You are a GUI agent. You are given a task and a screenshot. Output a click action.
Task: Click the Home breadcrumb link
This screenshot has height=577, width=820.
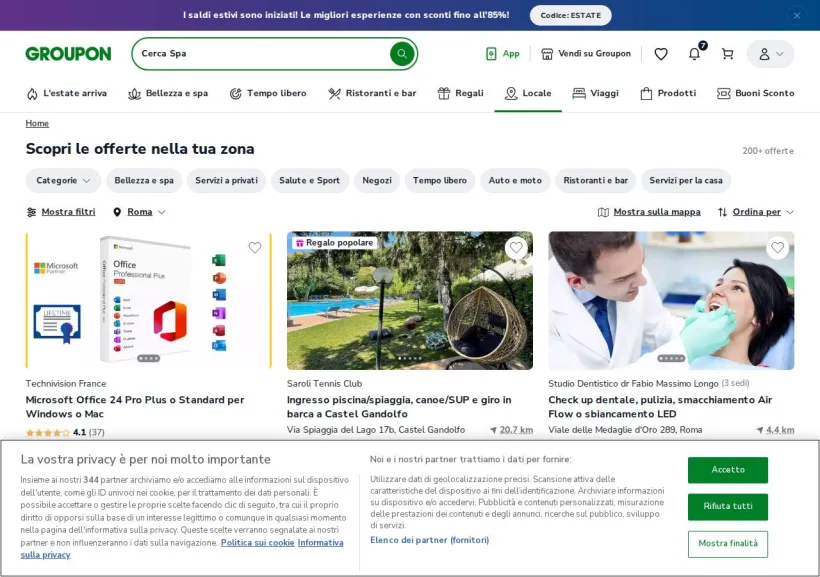click(37, 123)
